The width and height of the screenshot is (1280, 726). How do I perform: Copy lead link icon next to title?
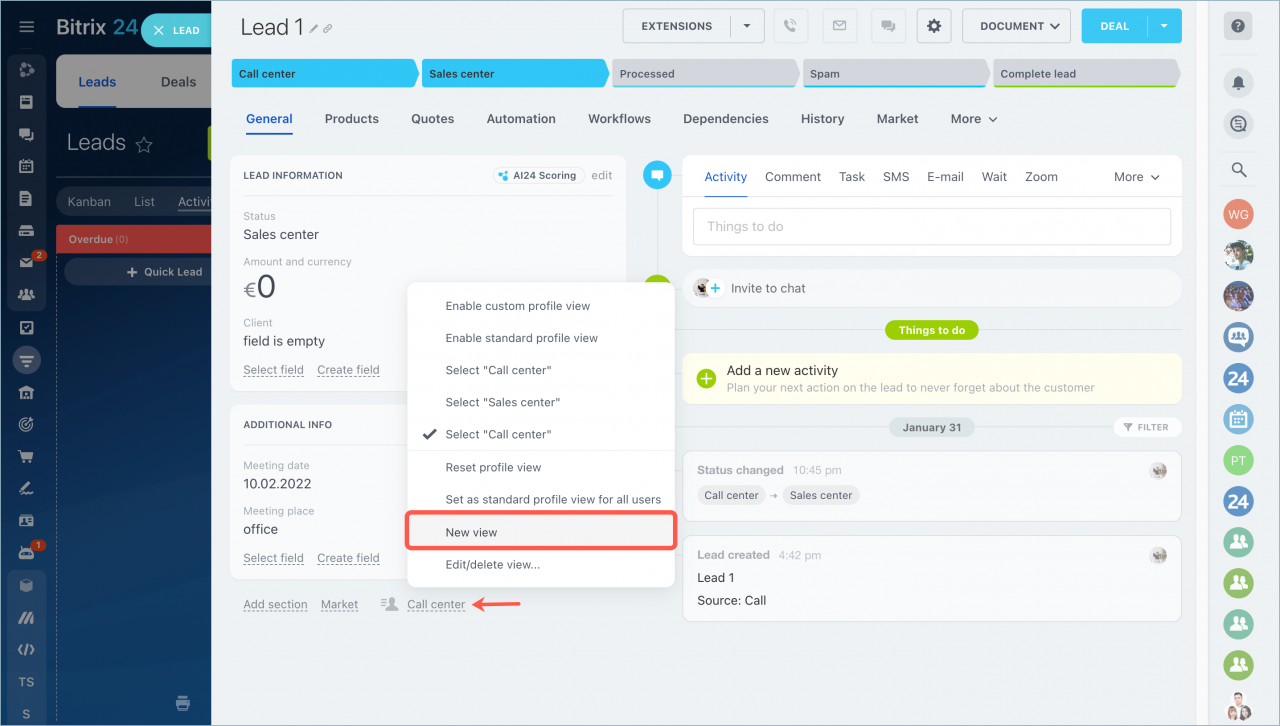tap(327, 29)
